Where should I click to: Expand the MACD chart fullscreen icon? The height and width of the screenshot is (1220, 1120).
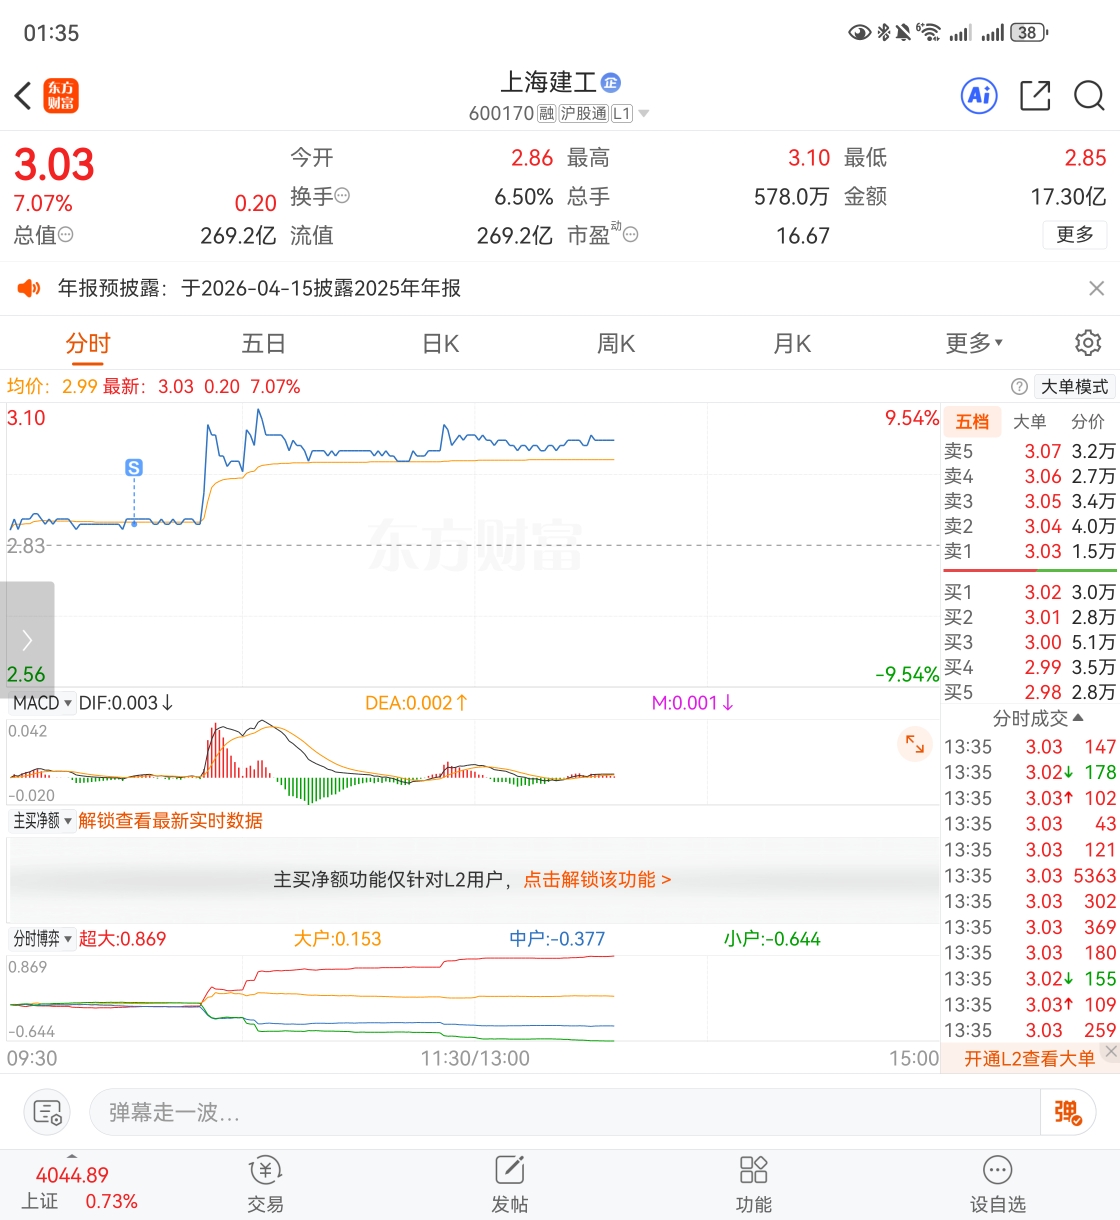coord(915,743)
